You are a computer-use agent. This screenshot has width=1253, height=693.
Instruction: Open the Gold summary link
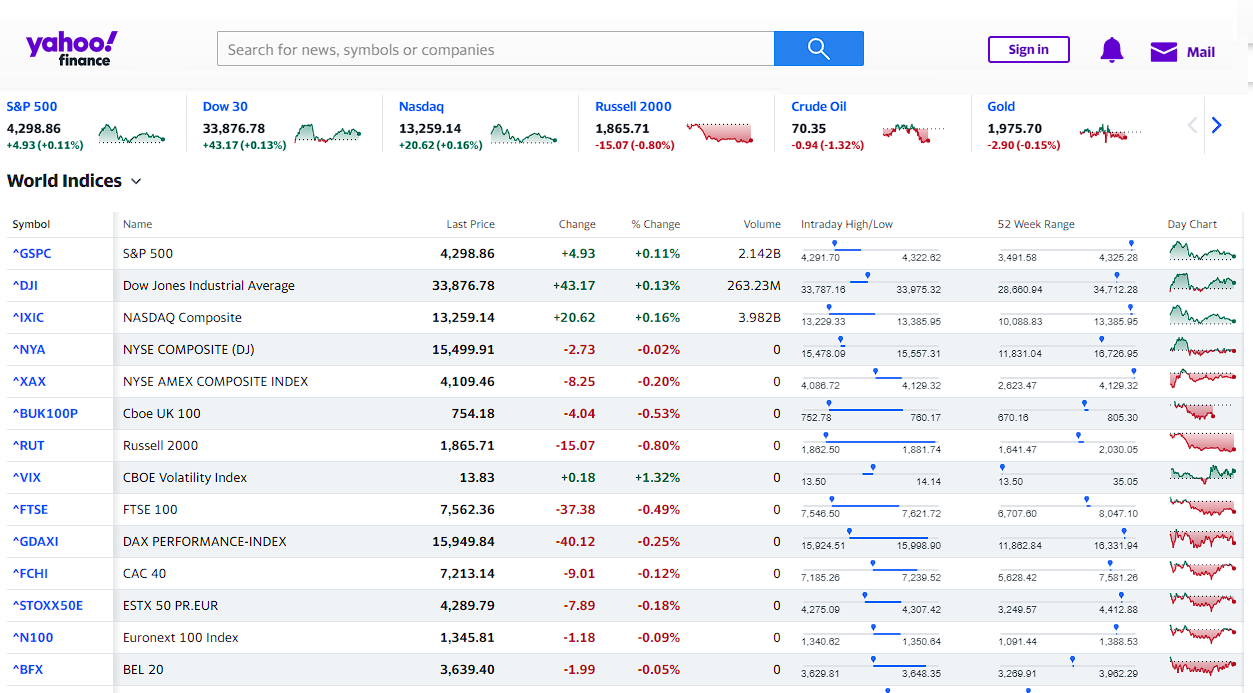click(x=1001, y=106)
